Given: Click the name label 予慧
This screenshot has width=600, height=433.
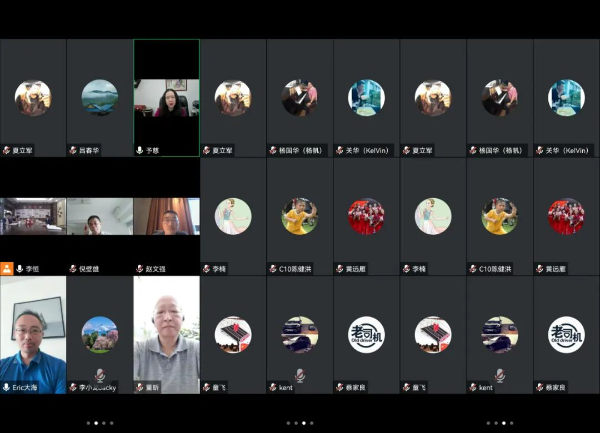Looking at the screenshot, I should [152, 151].
